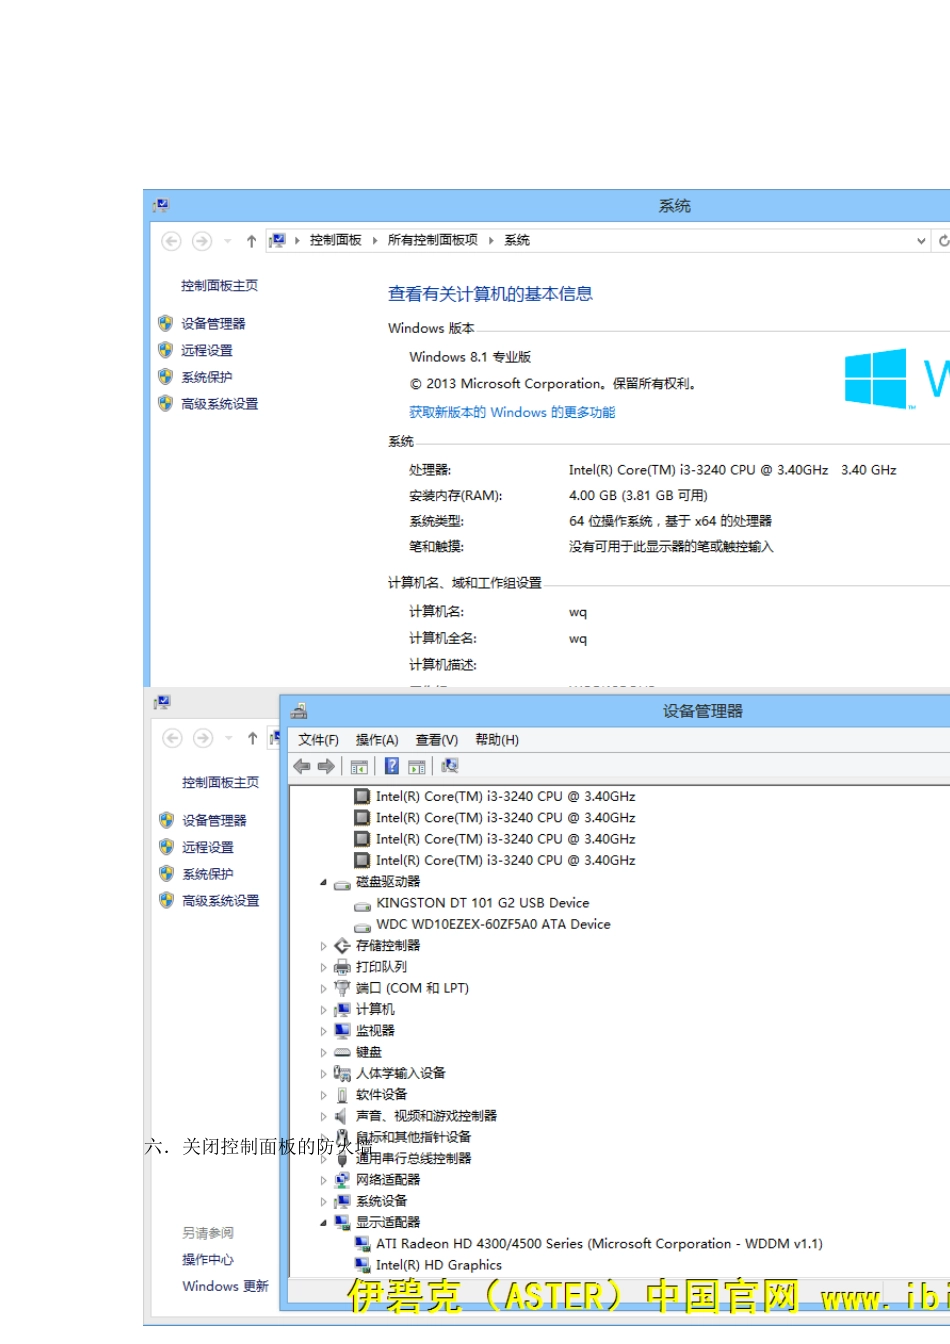Viewport: 950px width, 1344px height.
Task: Select the 打印队列 printer icon
Action: 342,967
